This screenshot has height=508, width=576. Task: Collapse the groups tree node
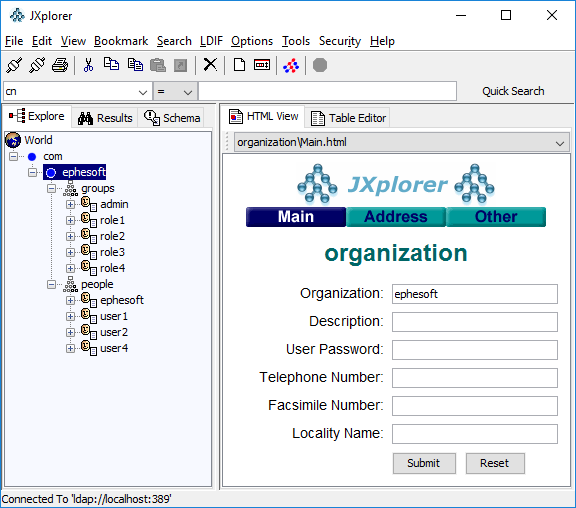click(51, 188)
